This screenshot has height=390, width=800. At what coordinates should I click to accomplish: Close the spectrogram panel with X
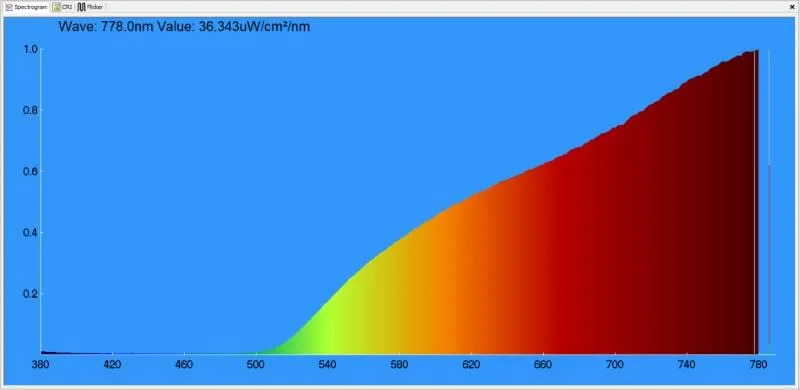(792, 7)
